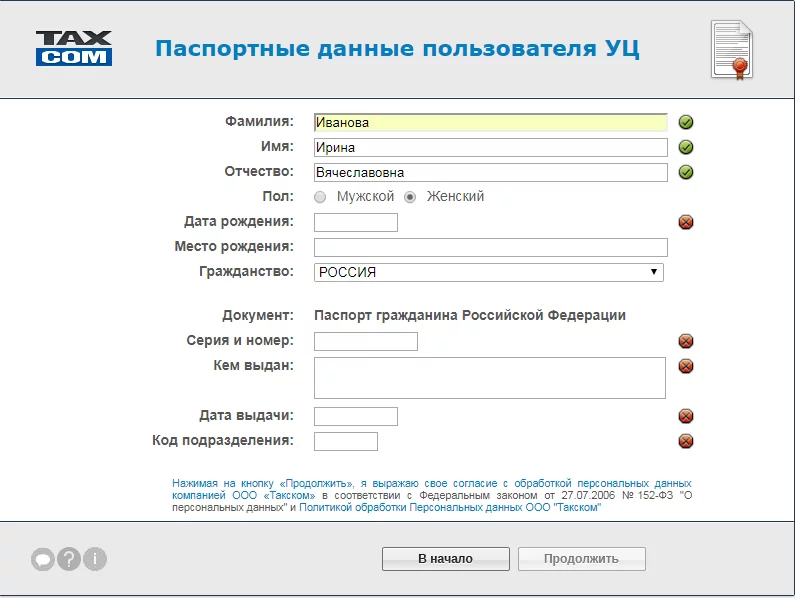
Task: Click into the Дата рождения field
Action: [356, 222]
